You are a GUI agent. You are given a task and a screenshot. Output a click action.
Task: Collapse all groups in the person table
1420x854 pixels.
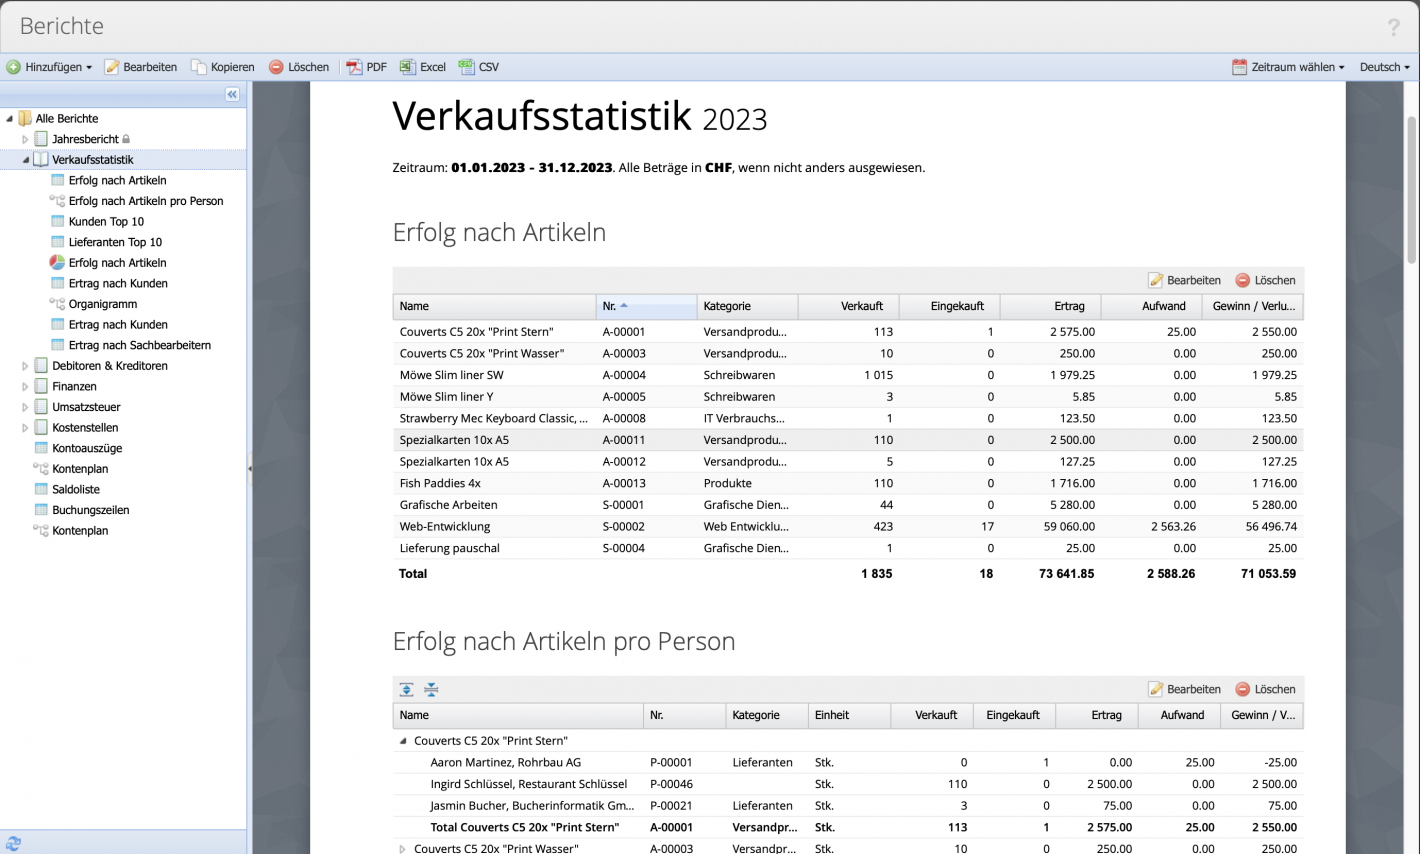click(429, 689)
